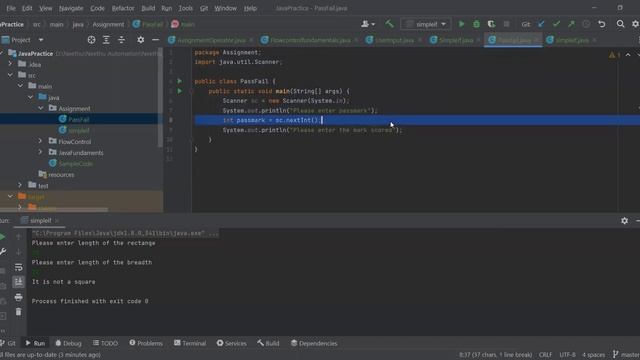Expand the FlowControl package
This screenshot has height=360, width=640.
click(40, 141)
